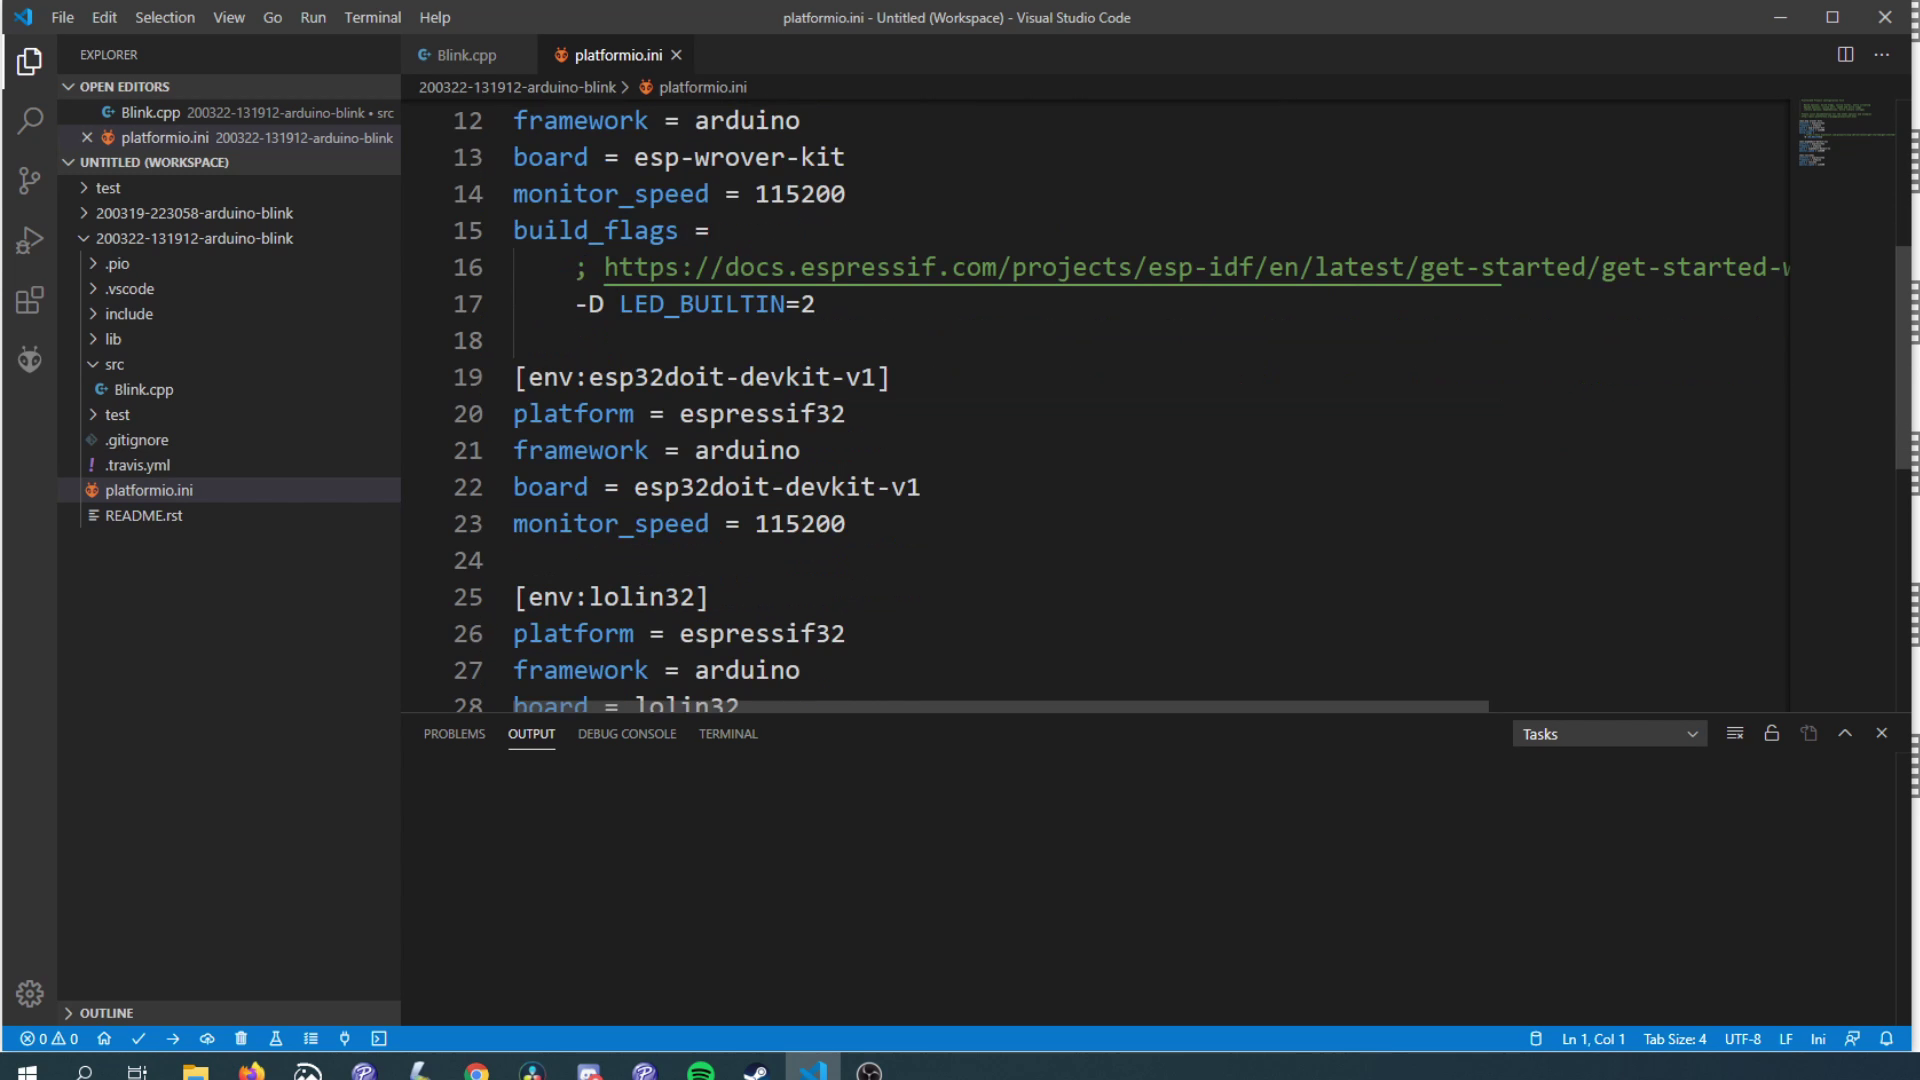Open Spotify from the Windows taskbar

tap(701, 1072)
